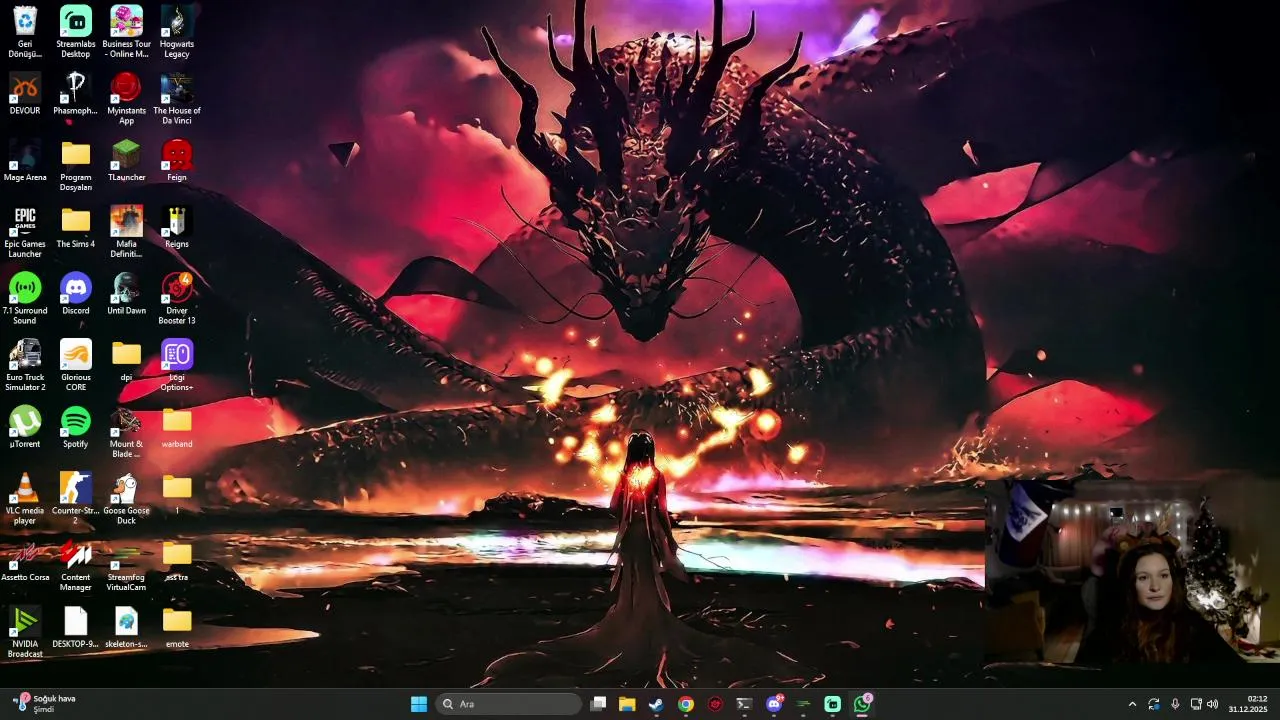The image size is (1280, 720).
Task: Select The Sims 4 folder
Action: [x=76, y=228]
